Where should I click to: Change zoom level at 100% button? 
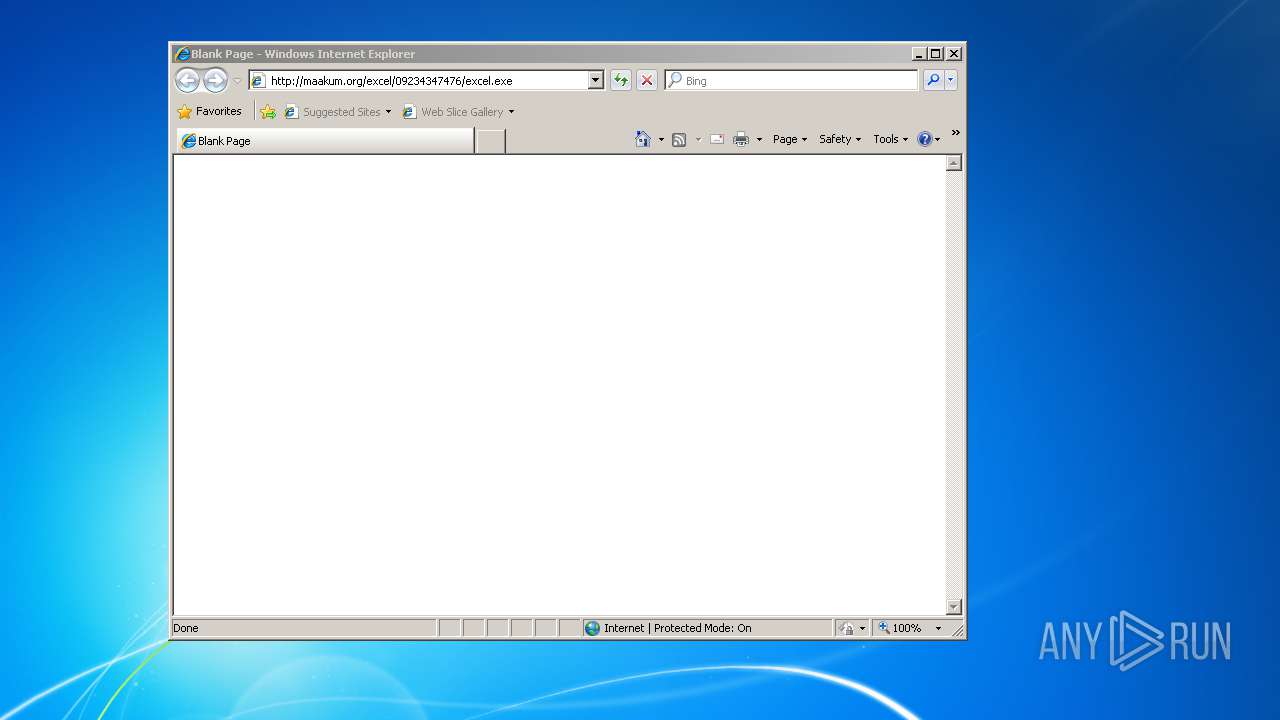pyautogui.click(x=901, y=628)
